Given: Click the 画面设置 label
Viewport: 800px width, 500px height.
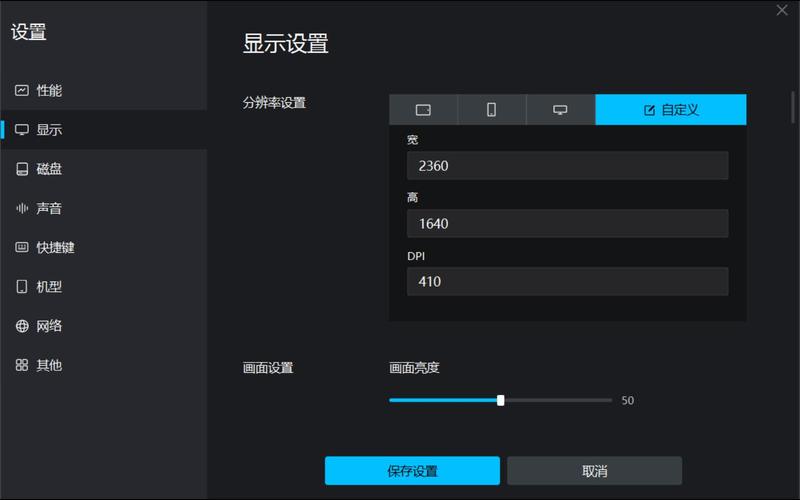Looking at the screenshot, I should [268, 368].
